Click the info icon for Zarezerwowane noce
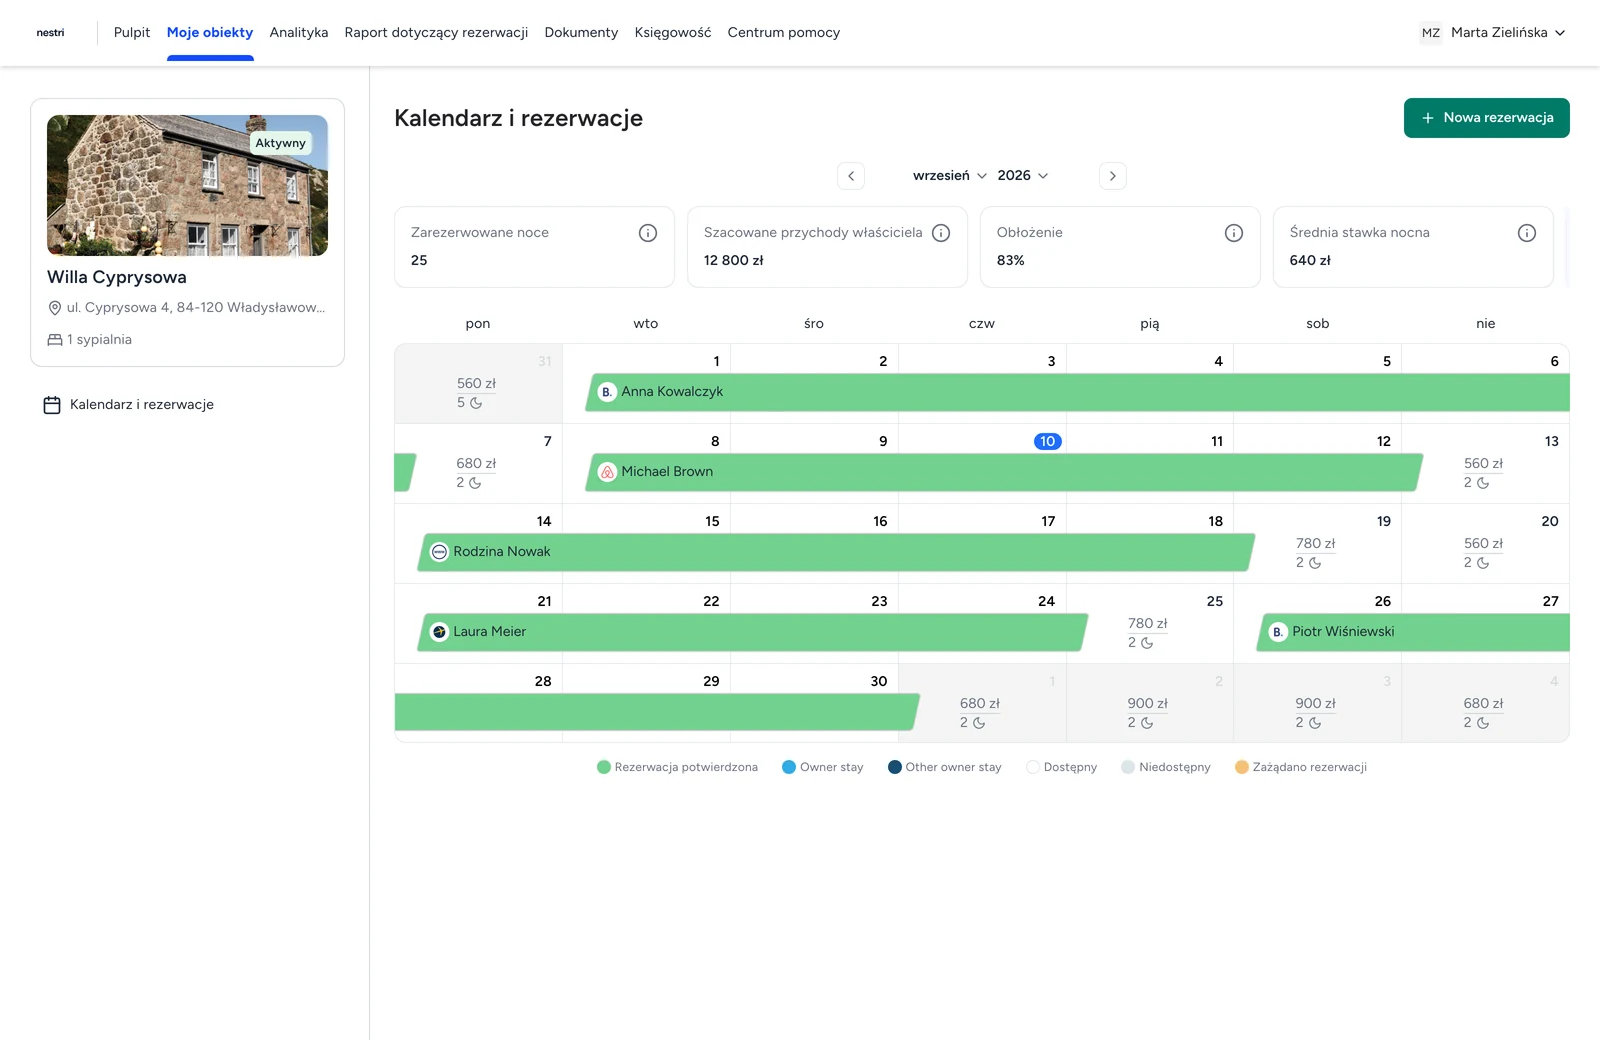Screen dimensions: 1600x1040 pos(648,233)
